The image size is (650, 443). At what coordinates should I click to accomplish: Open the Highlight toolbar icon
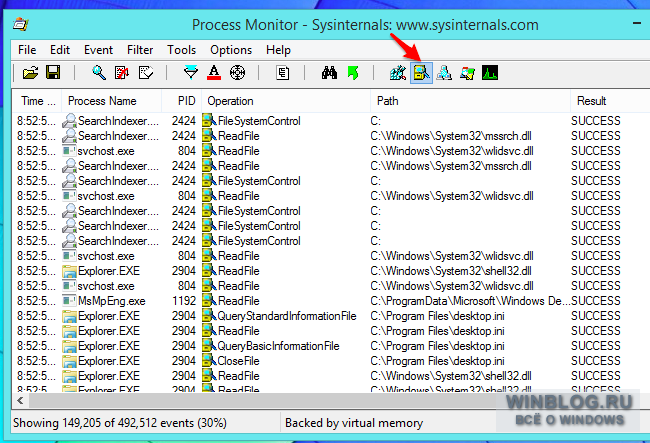coord(214,73)
